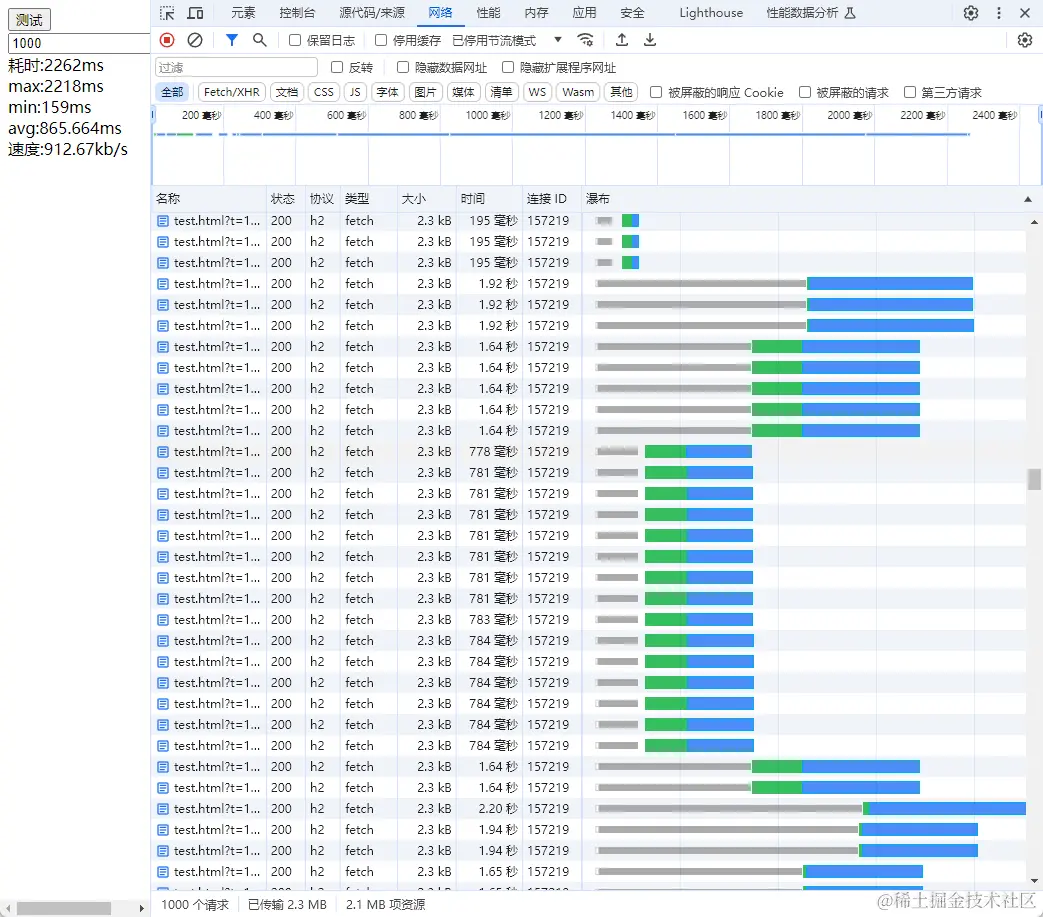Open the 控制台 tab
Viewport: 1043px width, 917px height.
pyautogui.click(x=297, y=13)
